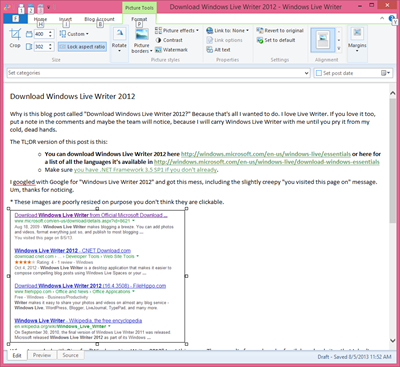Open the windows-live/essentials link
The width and height of the screenshot is (400, 367).
tap(266, 154)
